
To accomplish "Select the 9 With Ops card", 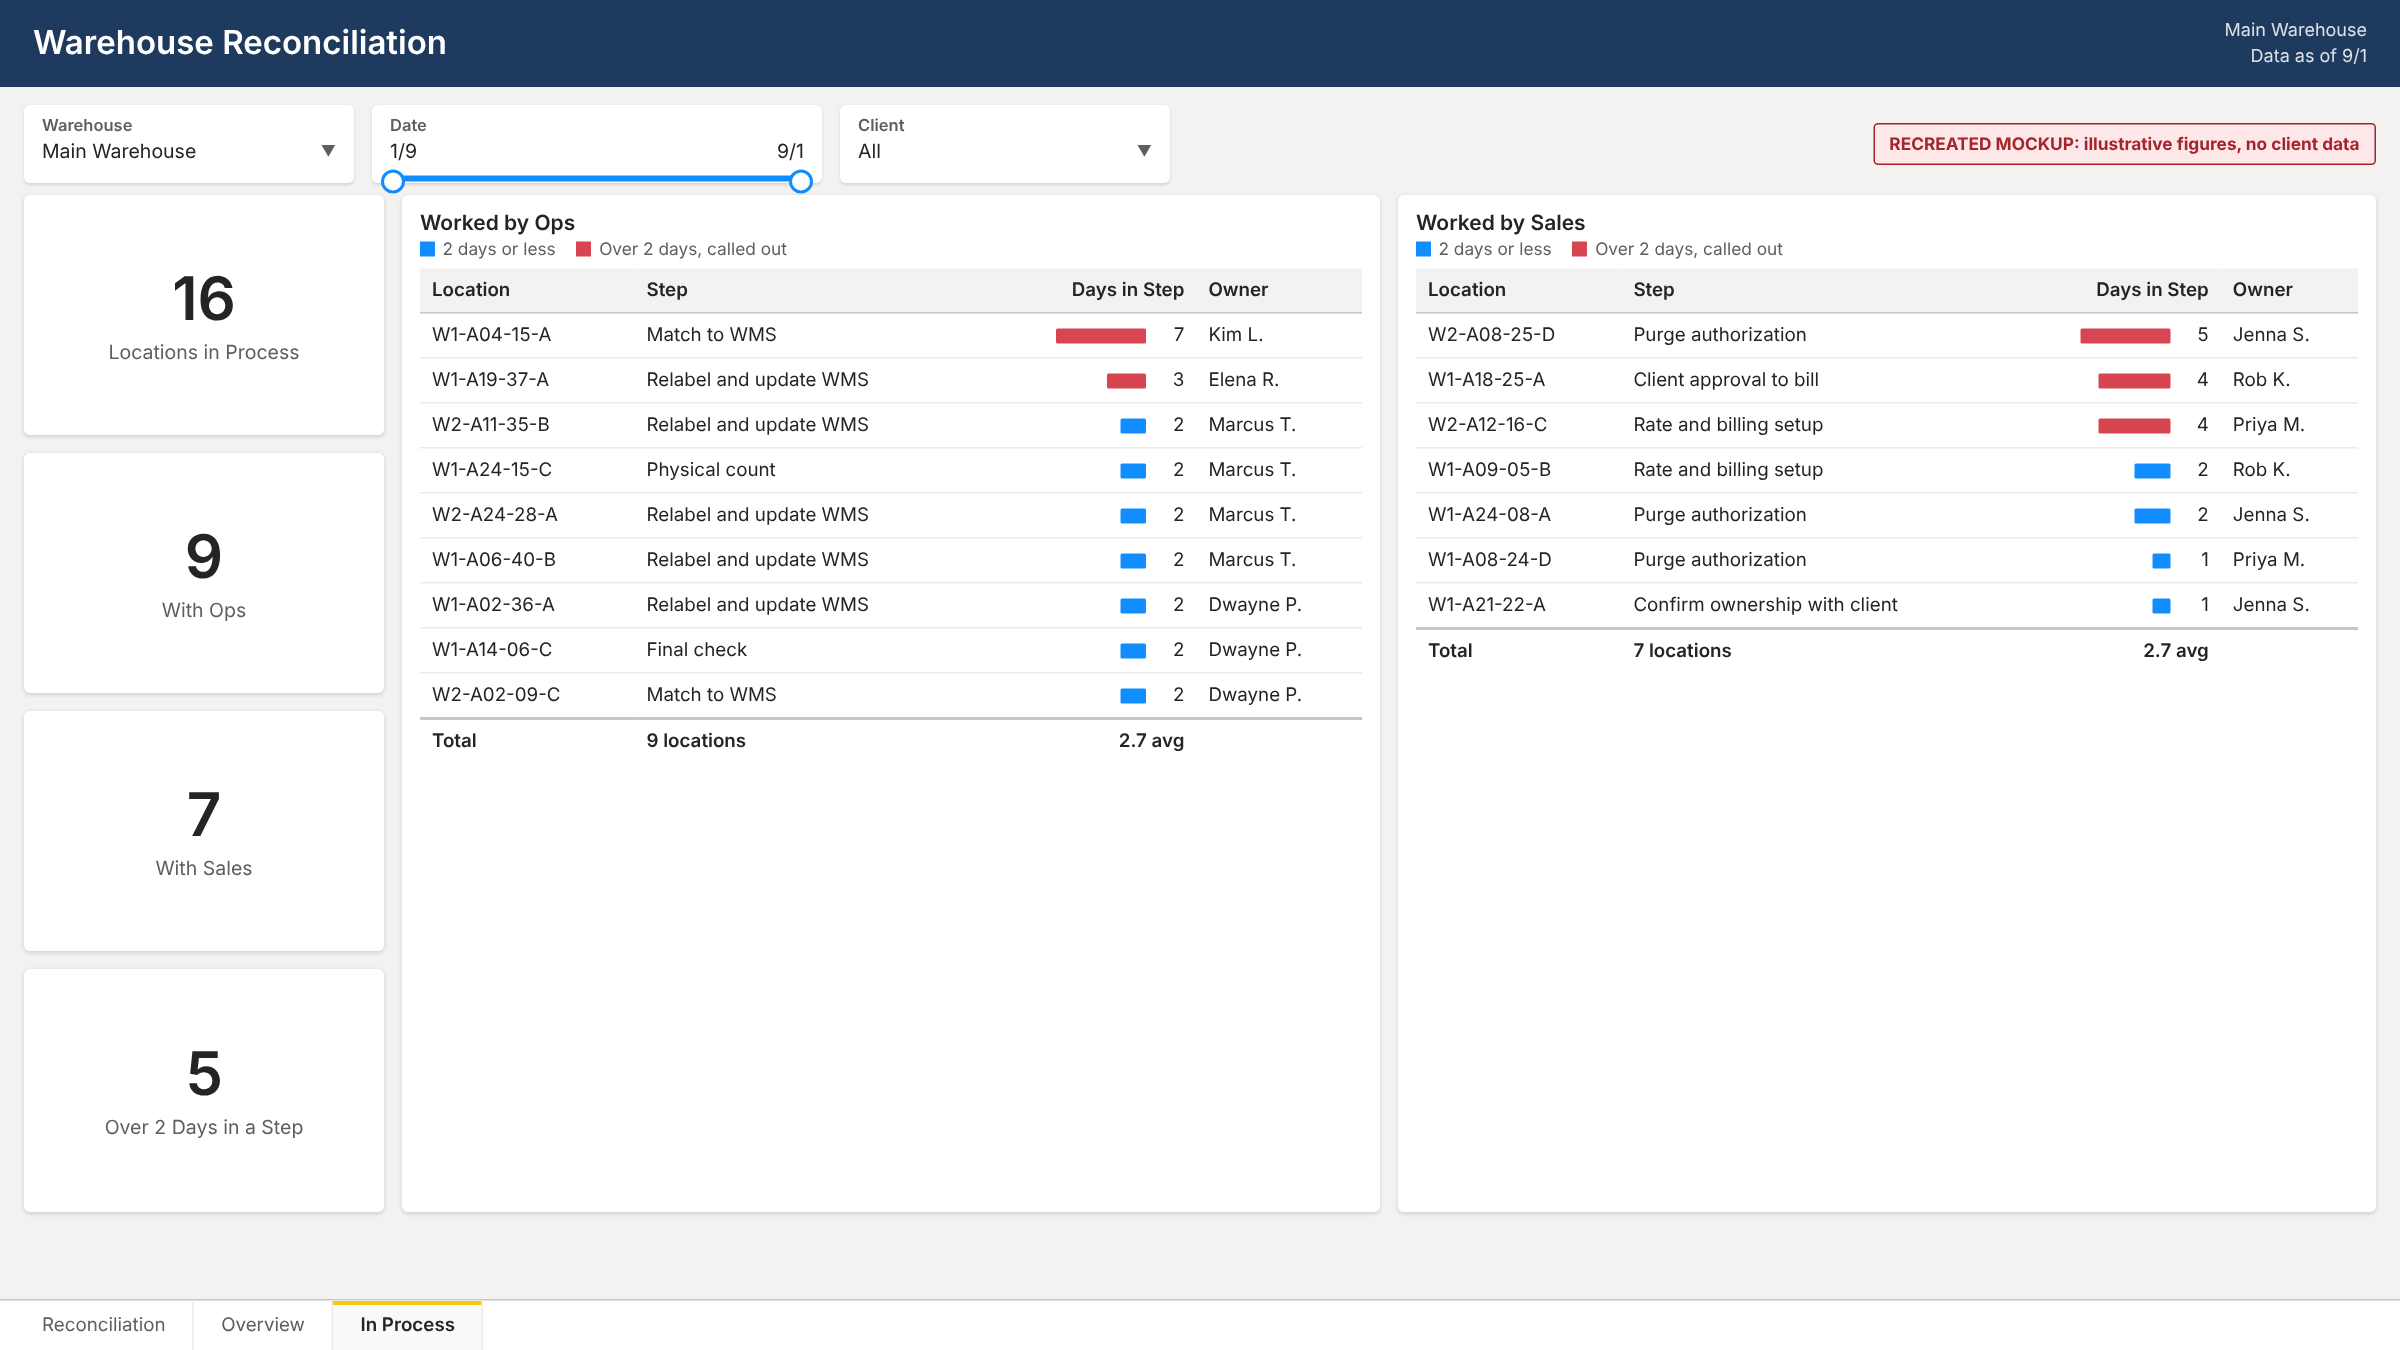I will click(x=204, y=573).
